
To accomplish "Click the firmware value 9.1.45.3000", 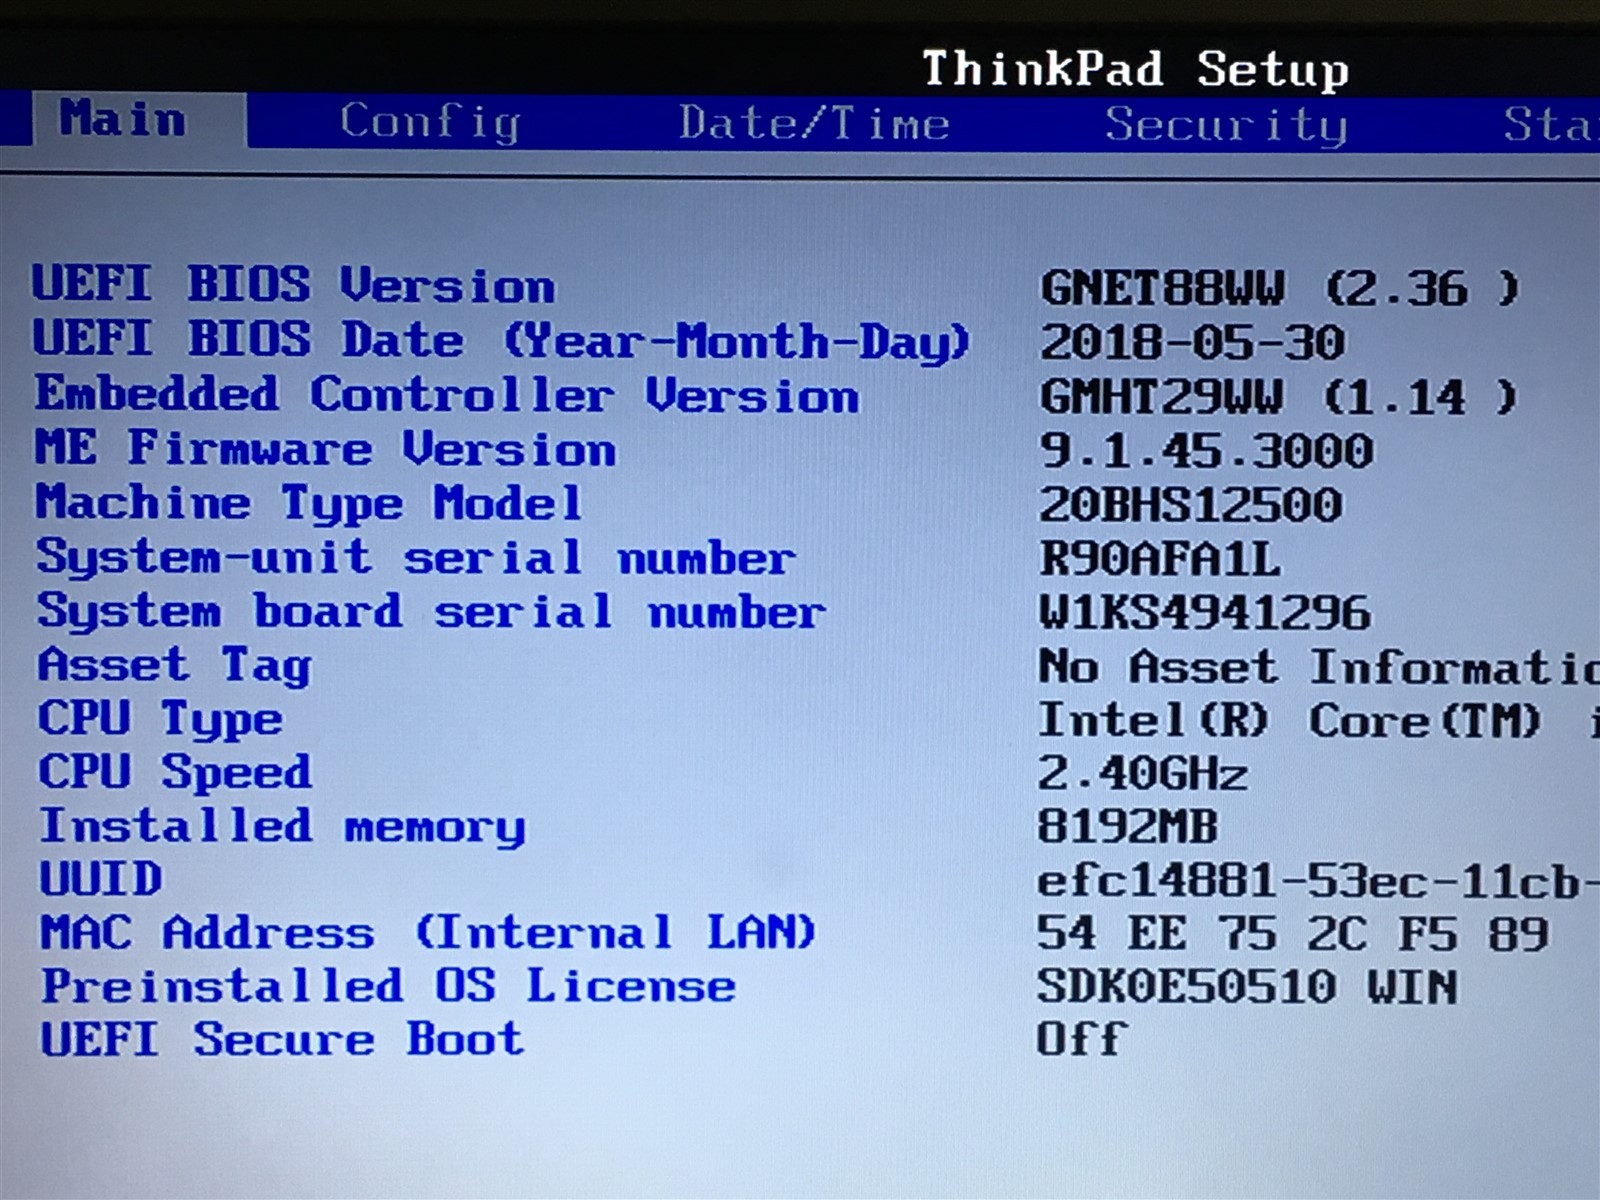I will click(x=1206, y=451).
